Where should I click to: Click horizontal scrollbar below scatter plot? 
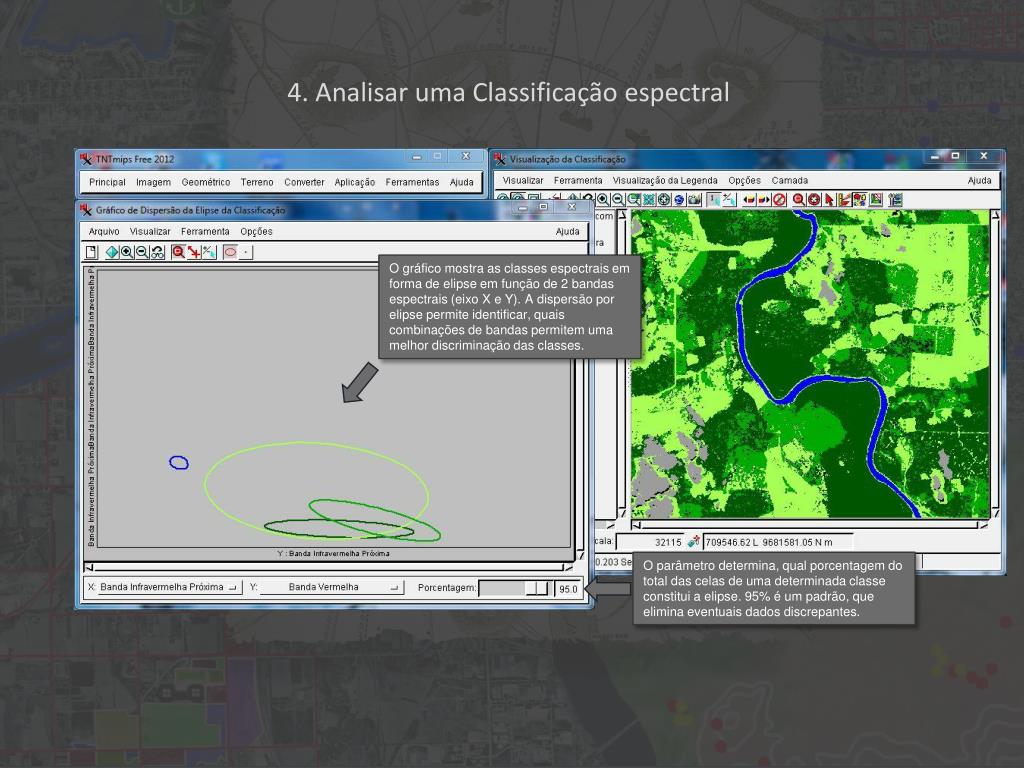click(328, 567)
